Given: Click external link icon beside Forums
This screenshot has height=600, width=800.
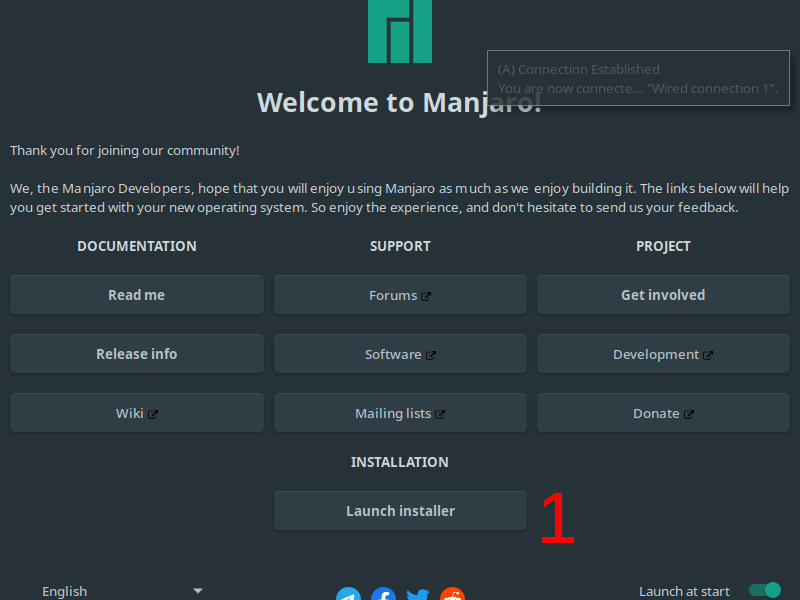Looking at the screenshot, I should [x=426, y=296].
